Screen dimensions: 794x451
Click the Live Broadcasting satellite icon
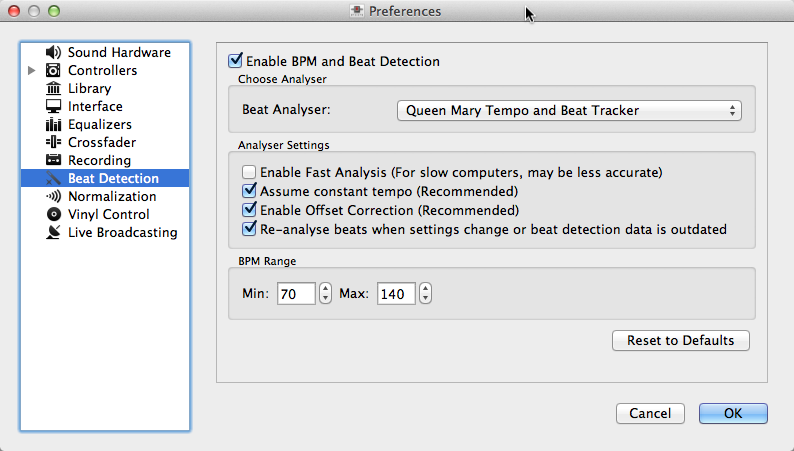[53, 233]
